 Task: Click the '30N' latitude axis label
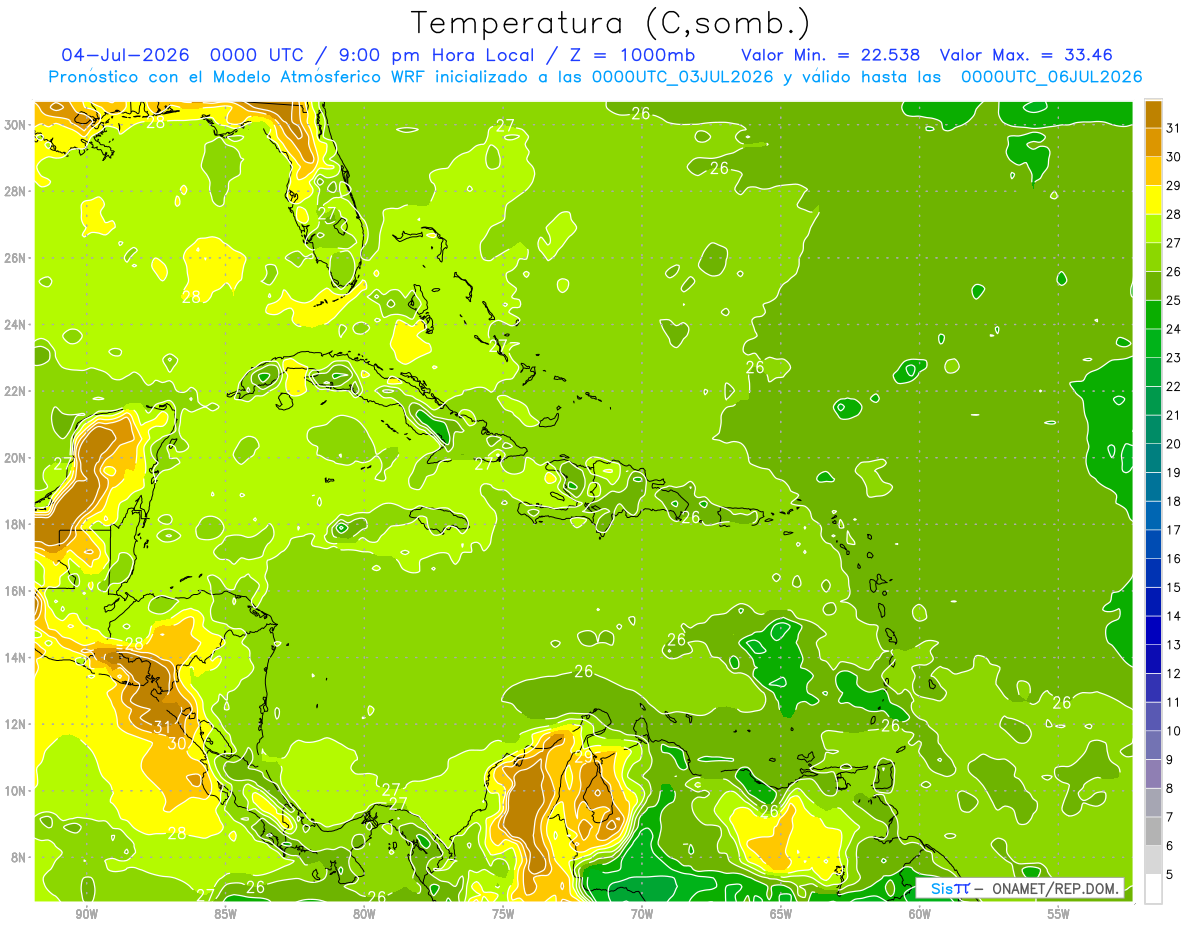click(x=15, y=125)
